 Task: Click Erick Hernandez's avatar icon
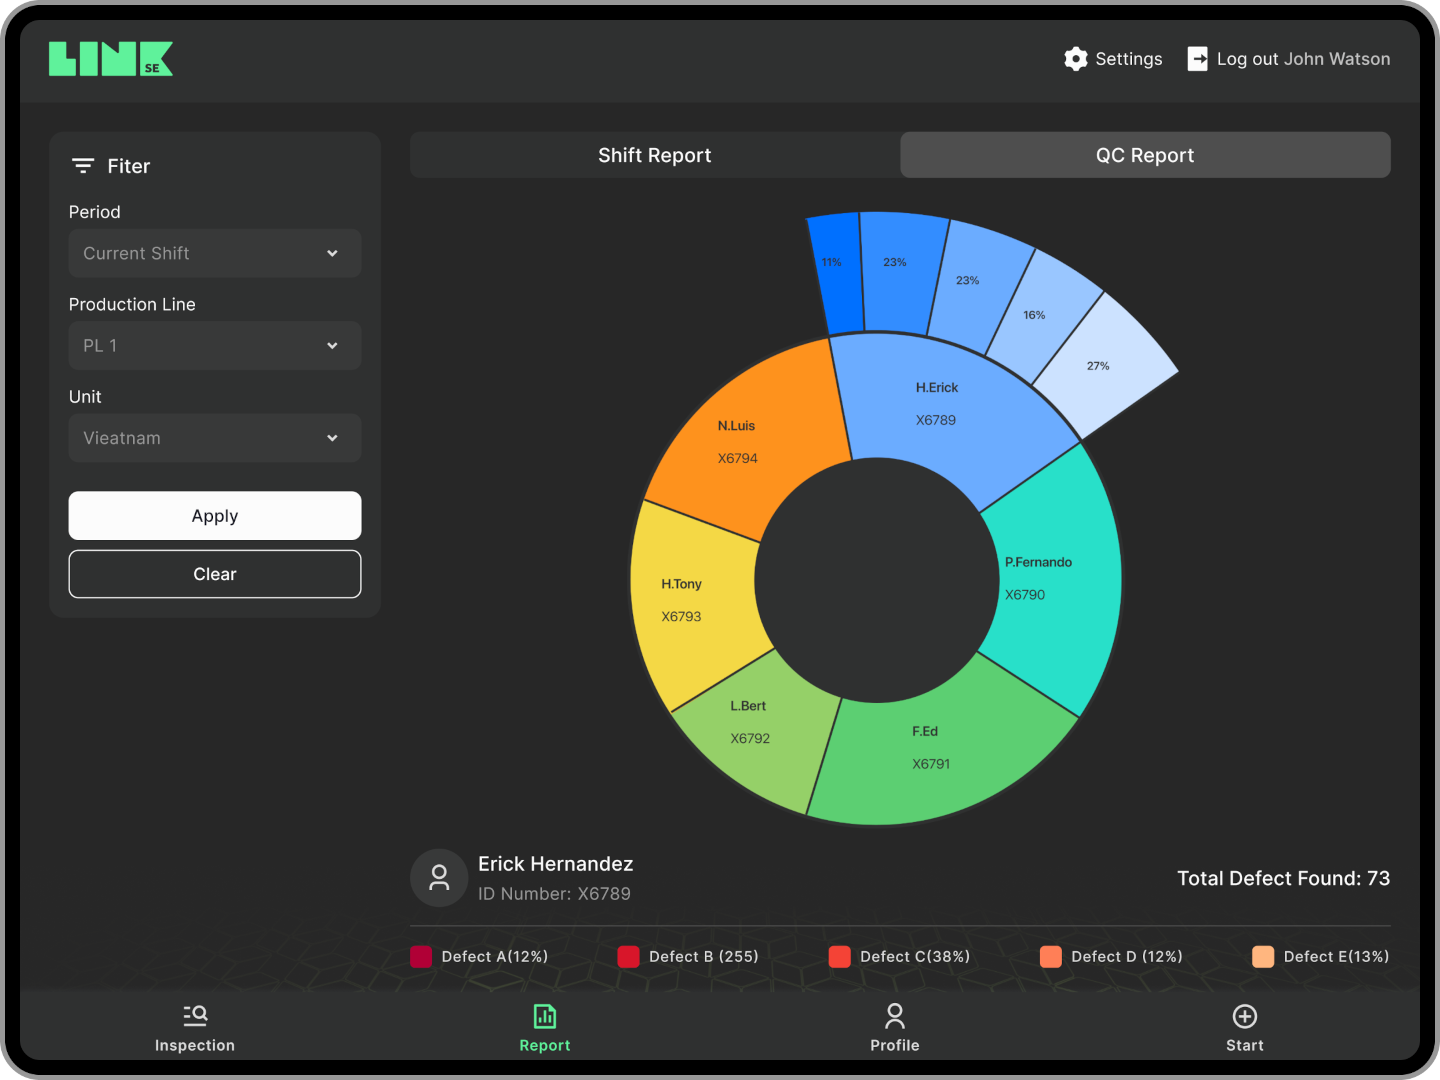(439, 877)
